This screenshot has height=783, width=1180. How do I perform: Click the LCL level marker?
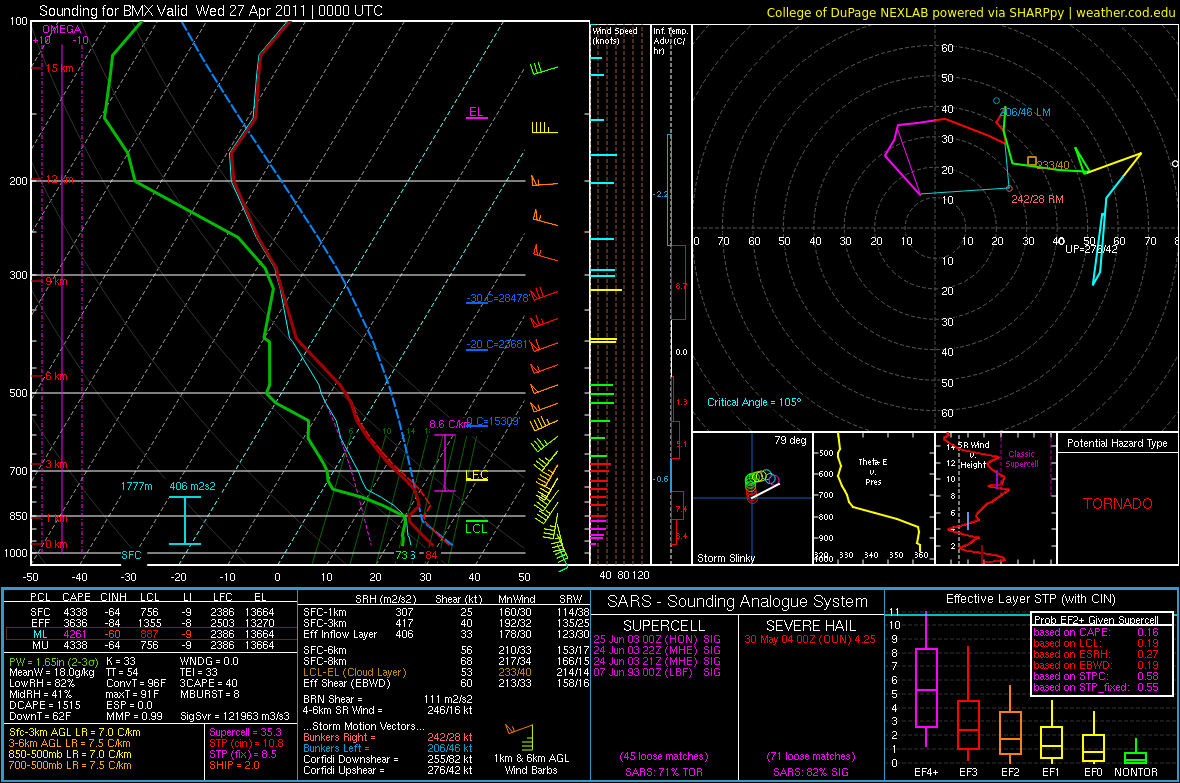tap(476, 527)
